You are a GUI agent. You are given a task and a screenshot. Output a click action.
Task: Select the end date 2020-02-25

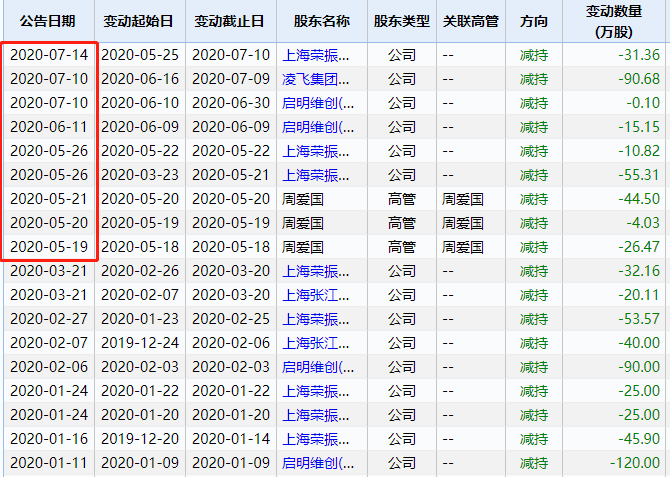[x=231, y=318]
